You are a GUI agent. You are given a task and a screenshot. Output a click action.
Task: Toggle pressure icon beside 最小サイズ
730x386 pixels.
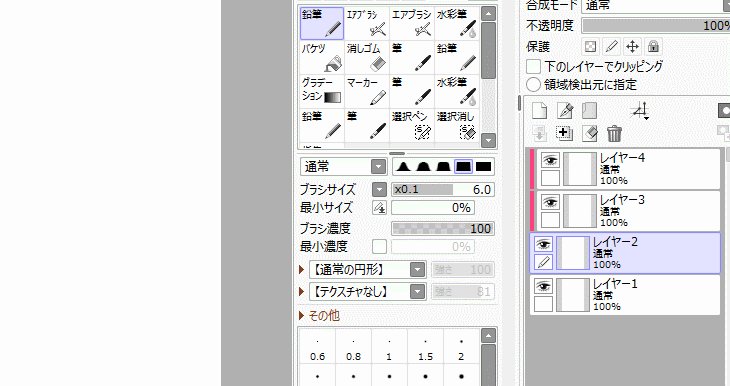tap(379, 208)
